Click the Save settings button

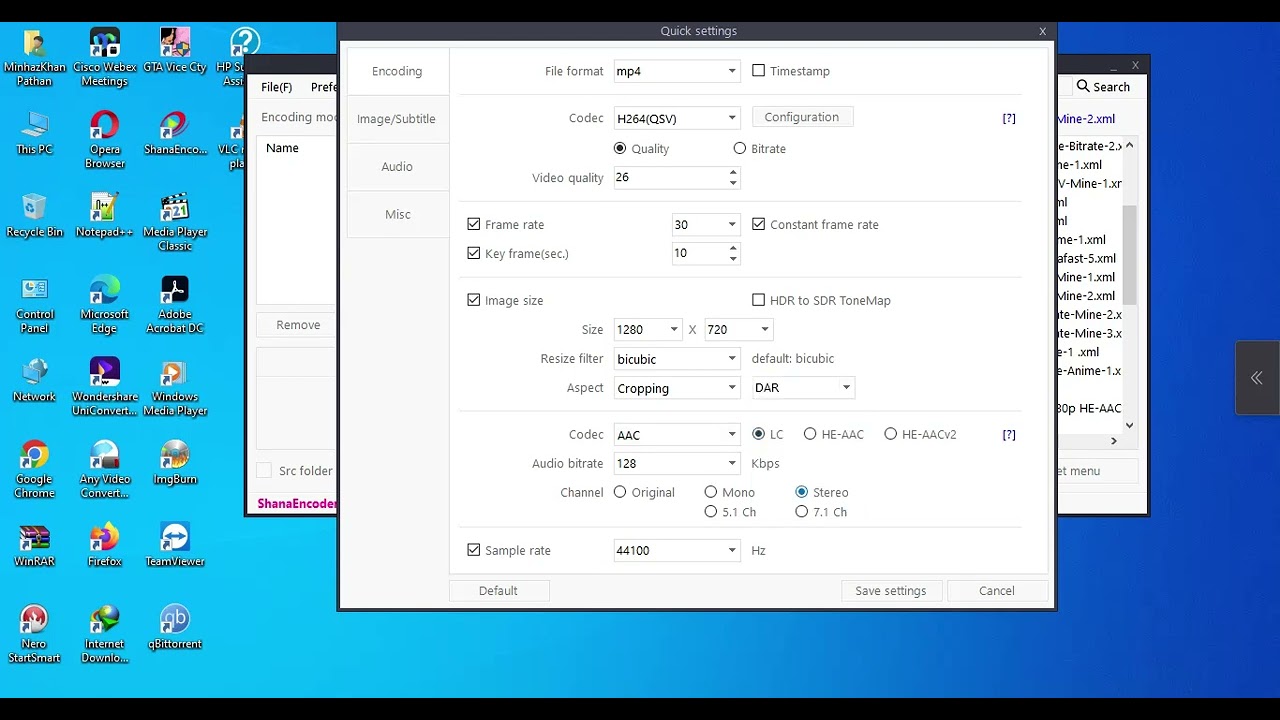[890, 591]
